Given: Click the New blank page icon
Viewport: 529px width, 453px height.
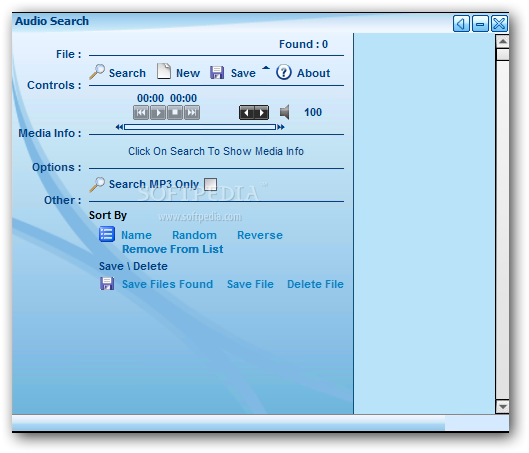Looking at the screenshot, I should [x=164, y=72].
